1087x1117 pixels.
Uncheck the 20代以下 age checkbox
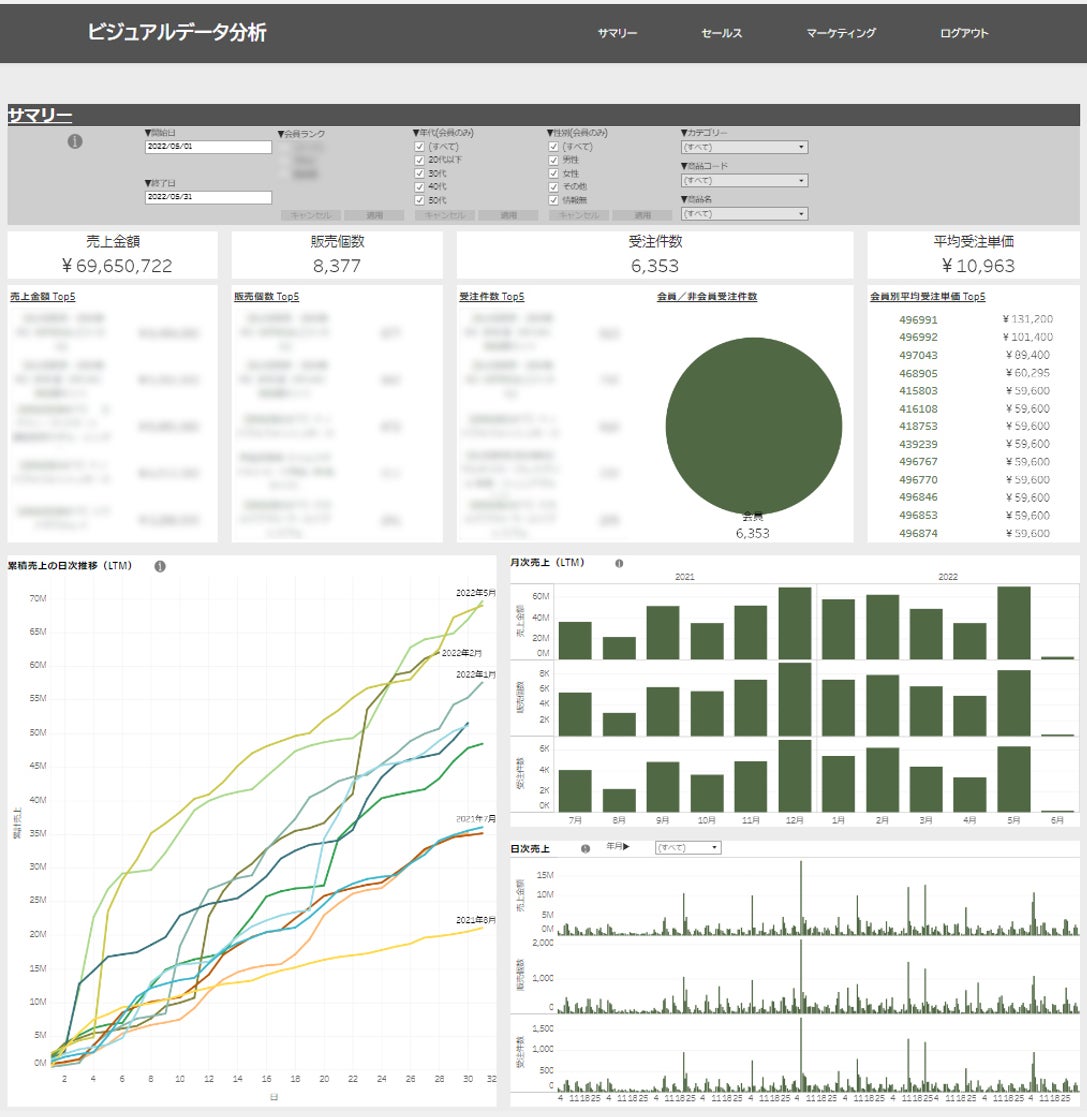coord(420,160)
